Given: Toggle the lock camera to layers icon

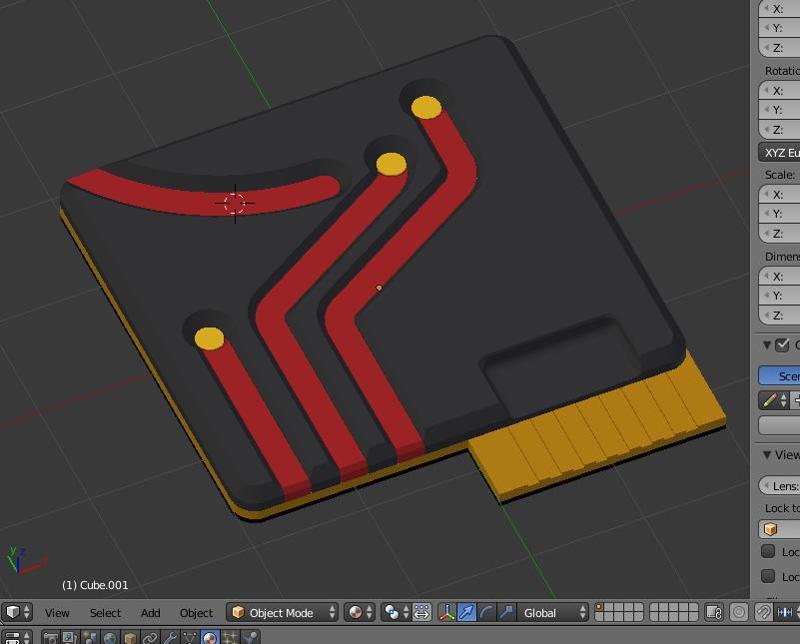Looking at the screenshot, I should coord(714,612).
